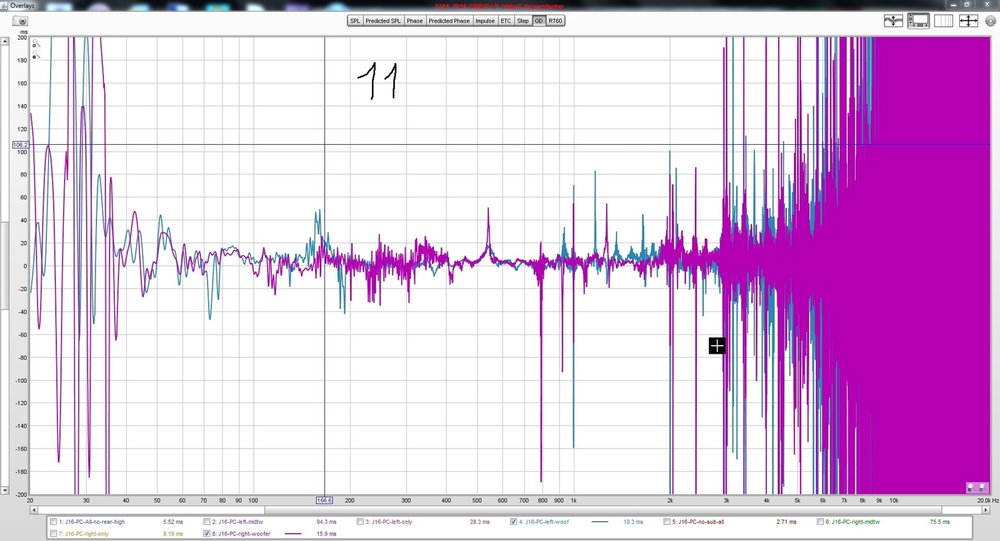Click the upper zoom magnifier on vertical axis

36,45
